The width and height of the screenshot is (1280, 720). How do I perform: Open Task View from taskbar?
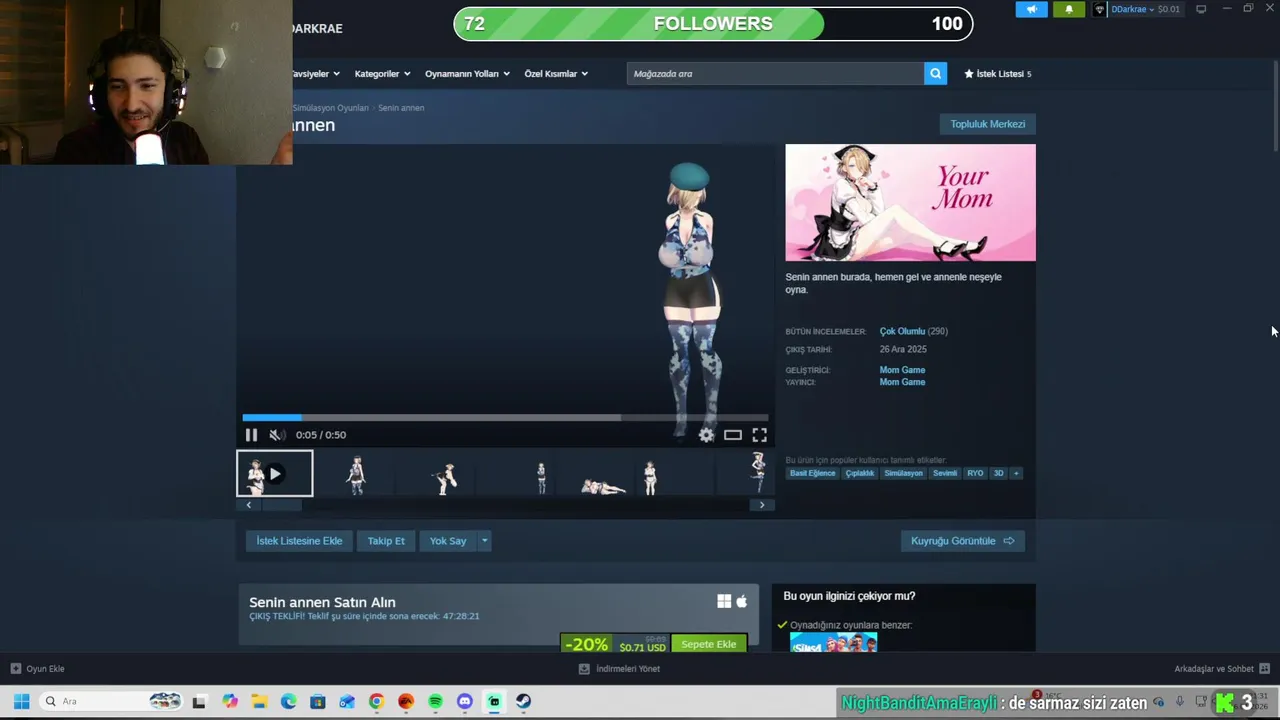coord(199,702)
